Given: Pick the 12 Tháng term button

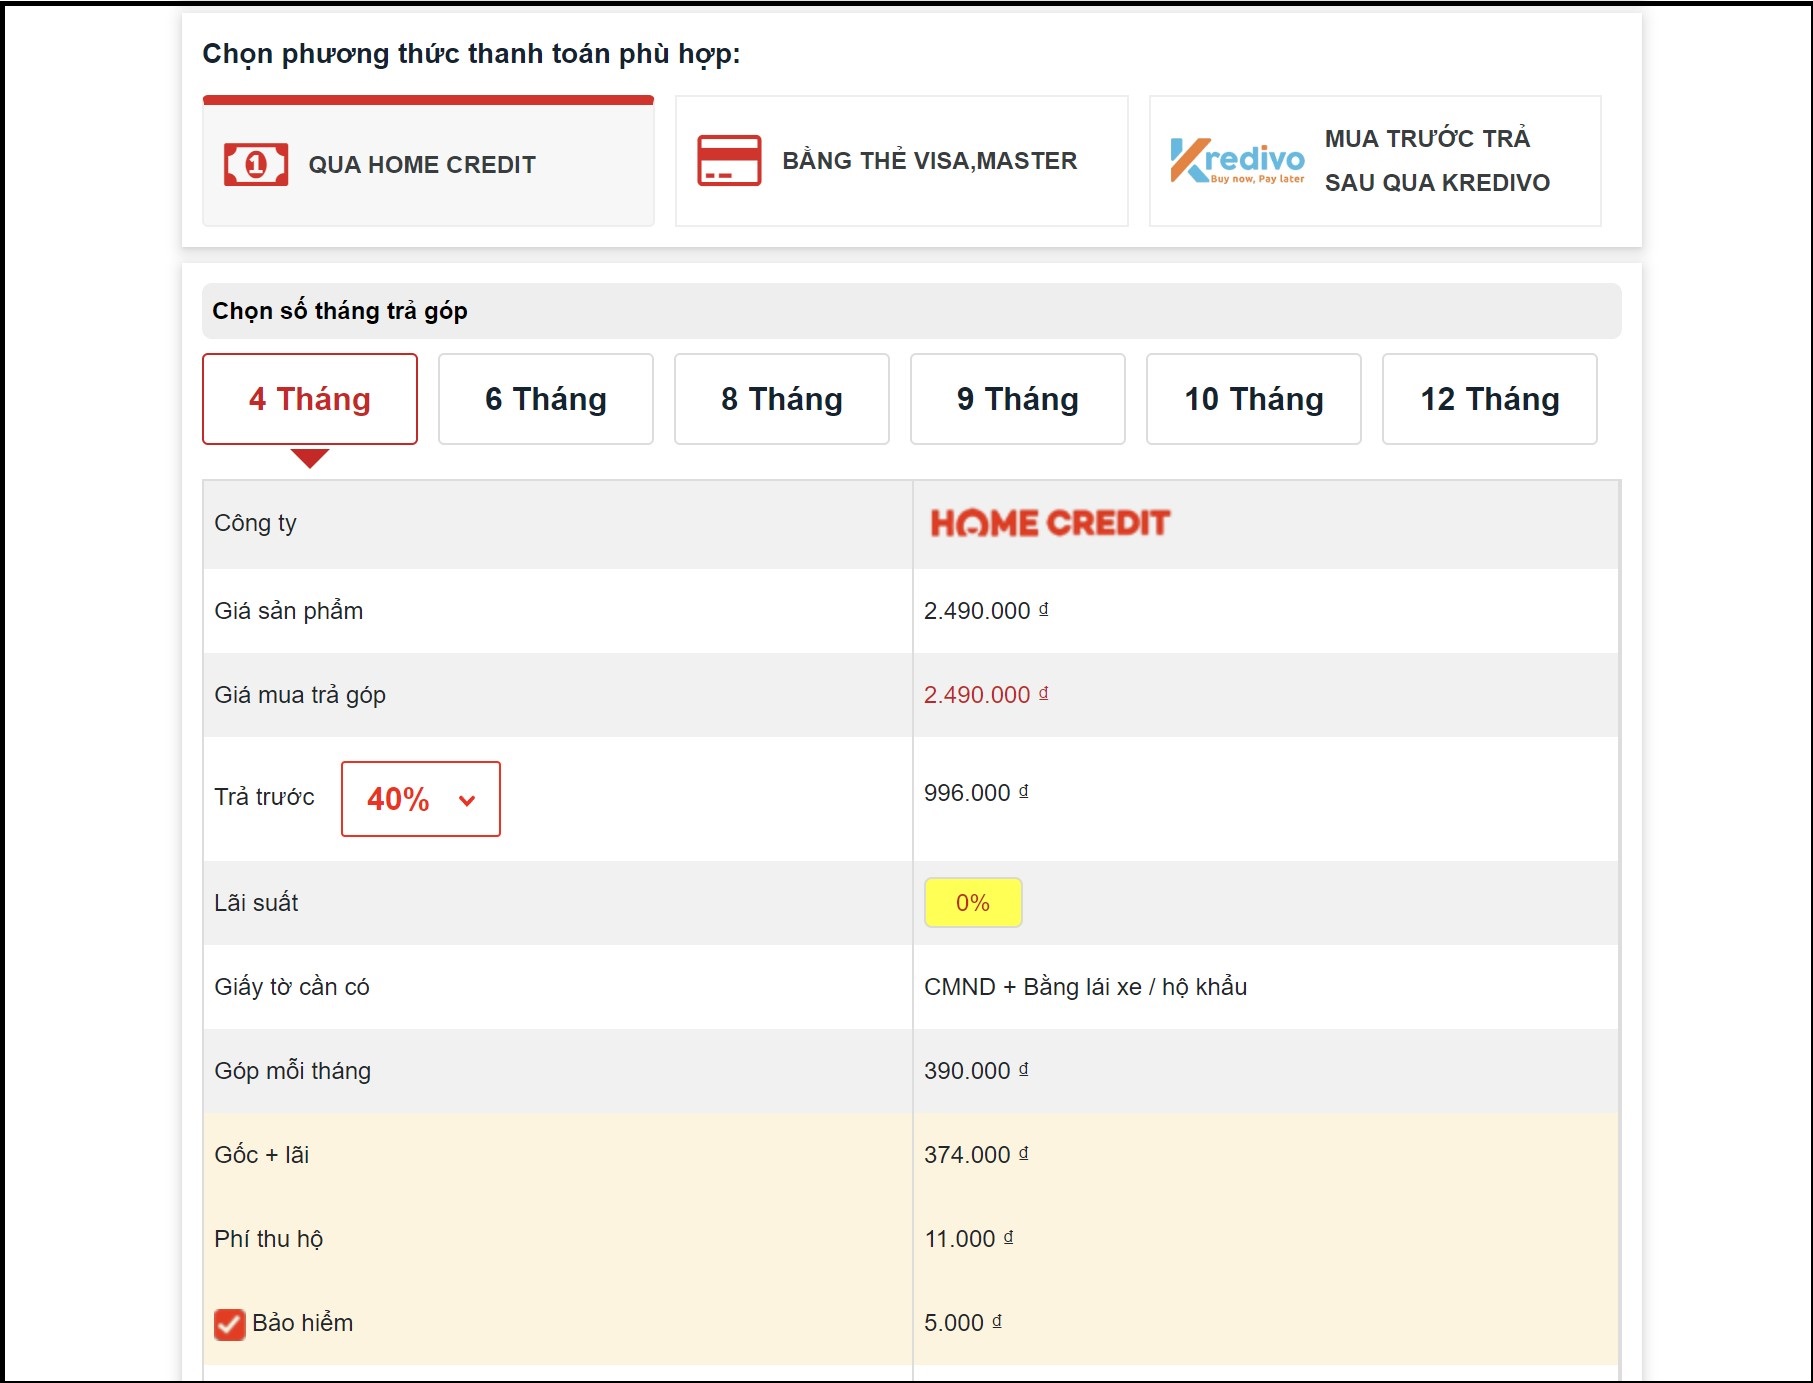Looking at the screenshot, I should coord(1490,399).
